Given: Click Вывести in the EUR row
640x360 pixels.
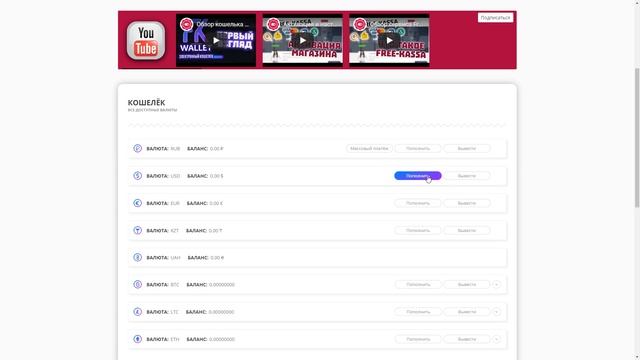Looking at the screenshot, I should (x=467, y=203).
